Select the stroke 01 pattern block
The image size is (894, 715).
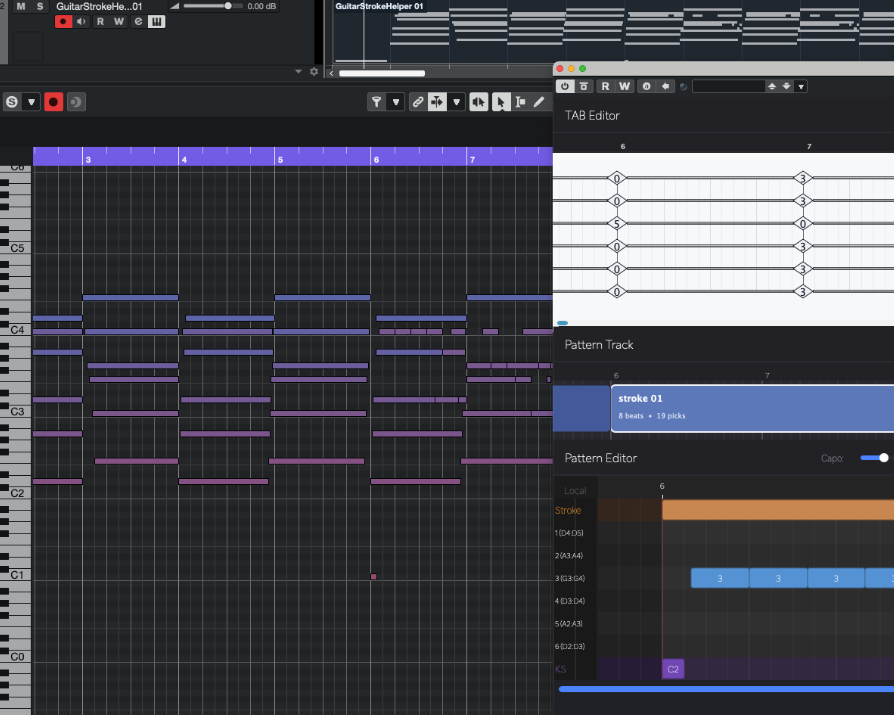[752, 407]
